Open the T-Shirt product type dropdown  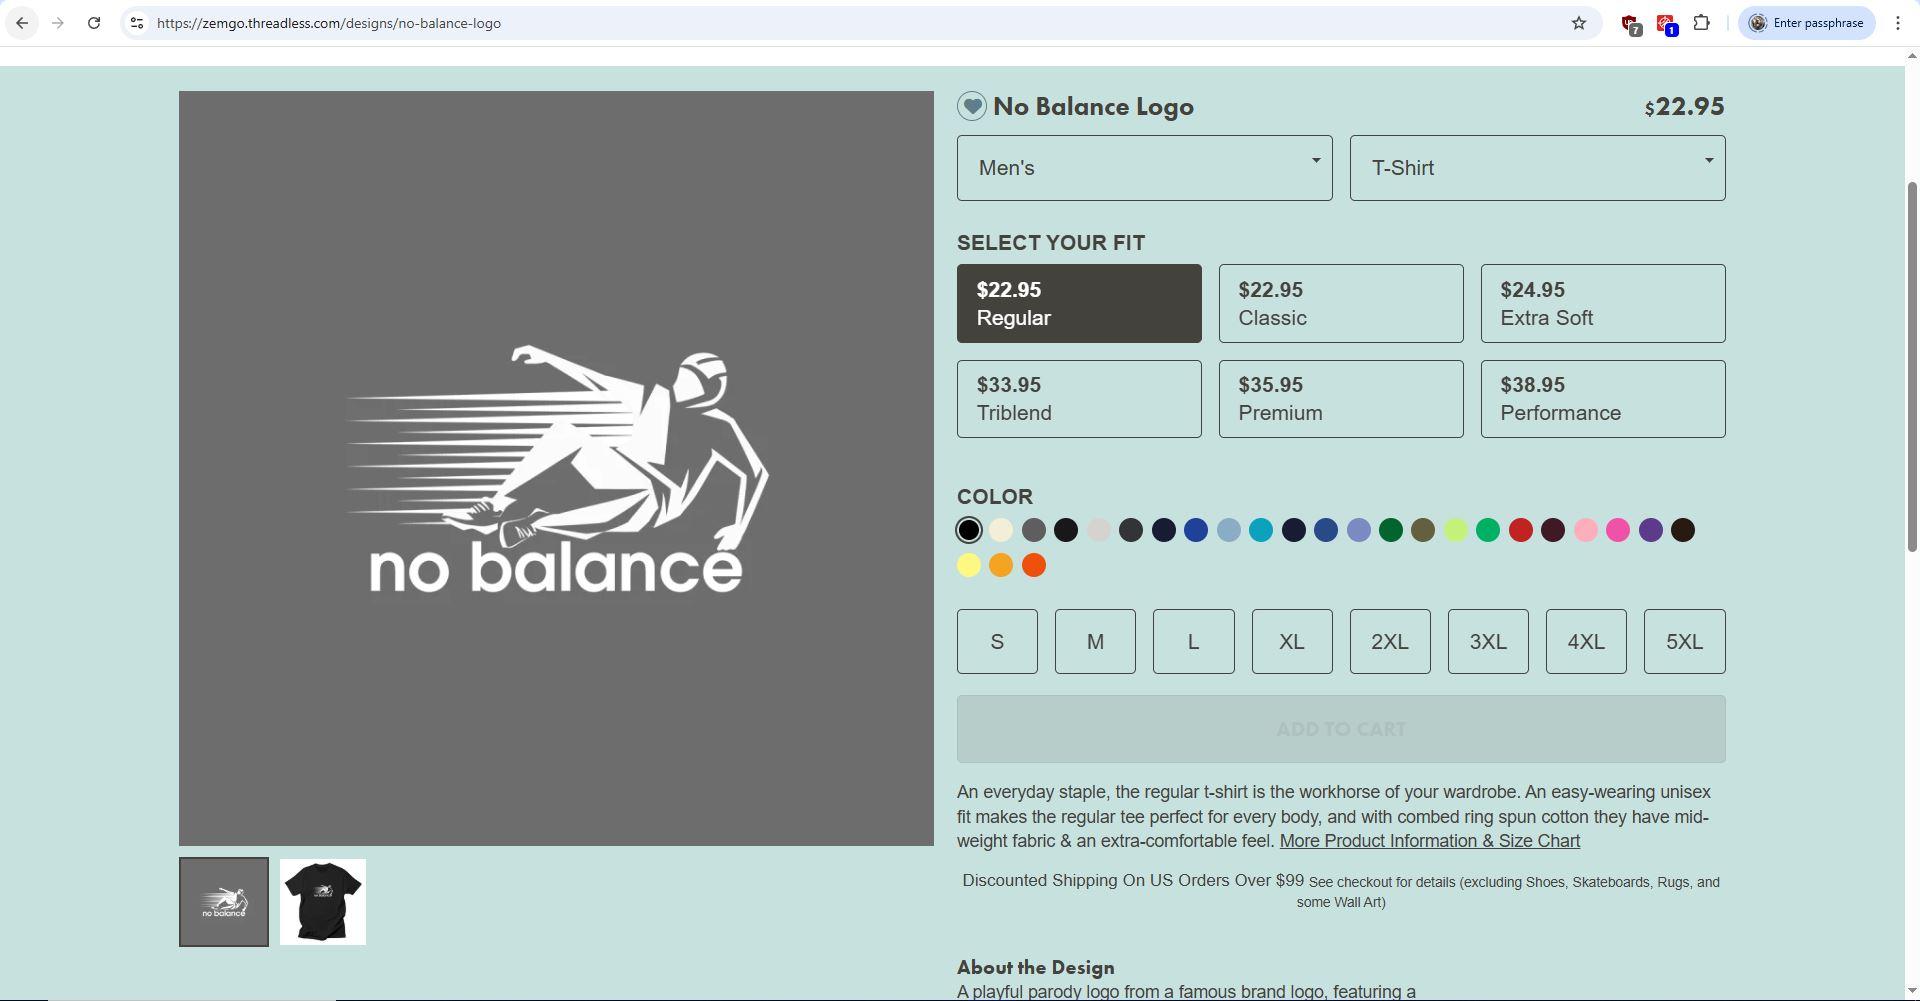(1537, 168)
